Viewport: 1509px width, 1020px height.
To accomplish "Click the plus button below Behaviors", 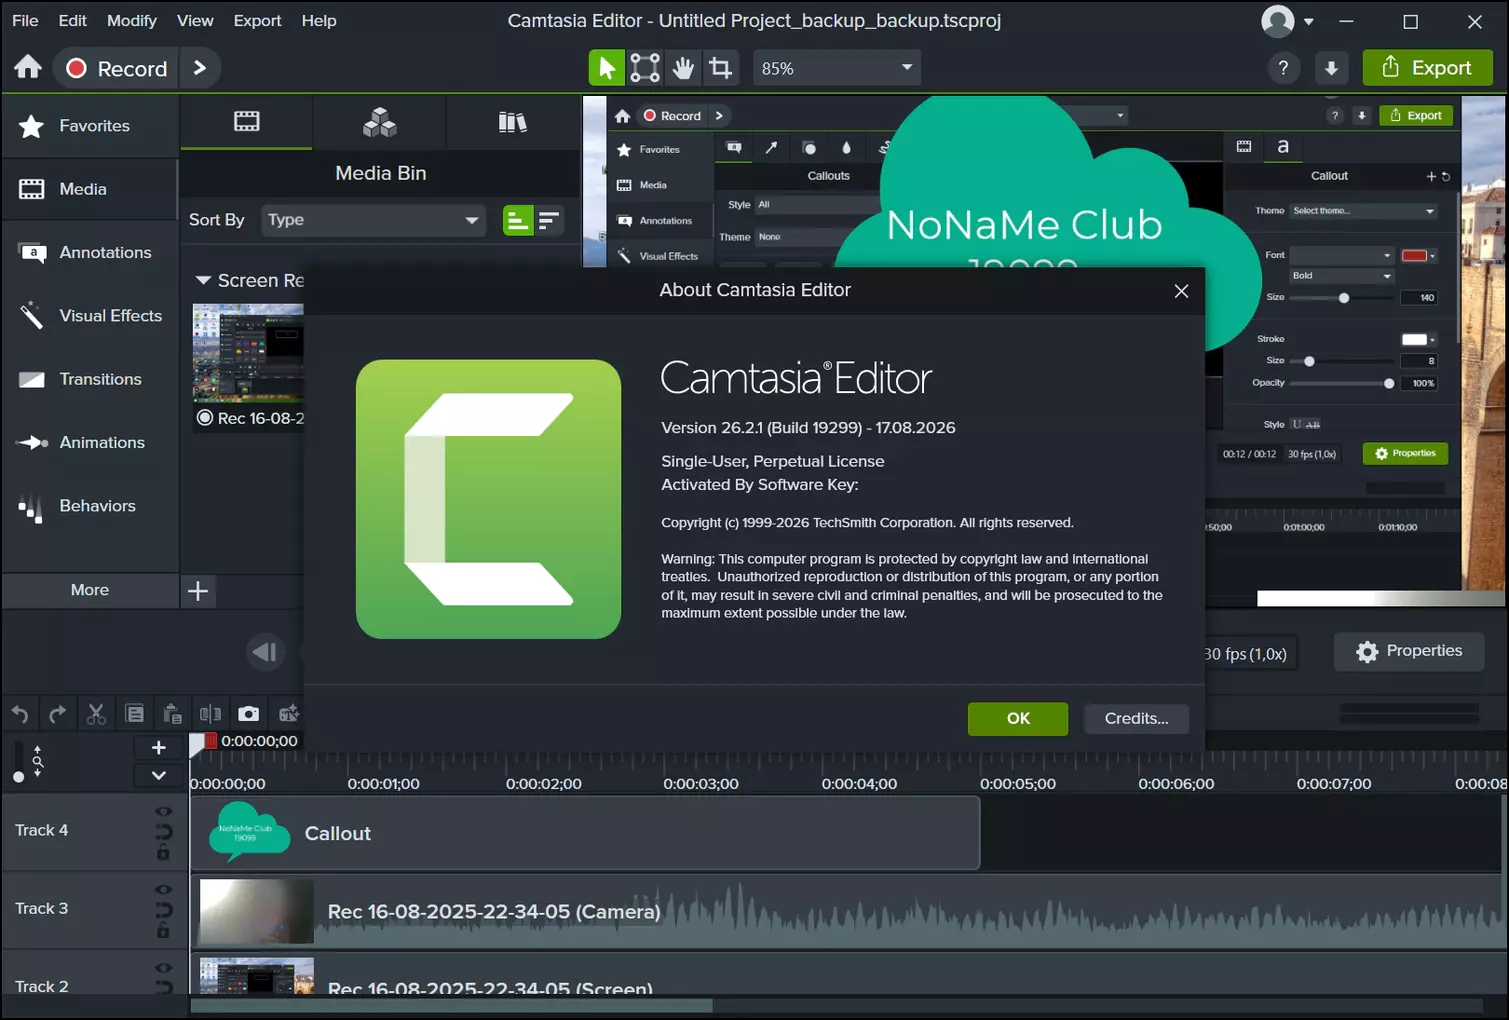I will coord(198,591).
